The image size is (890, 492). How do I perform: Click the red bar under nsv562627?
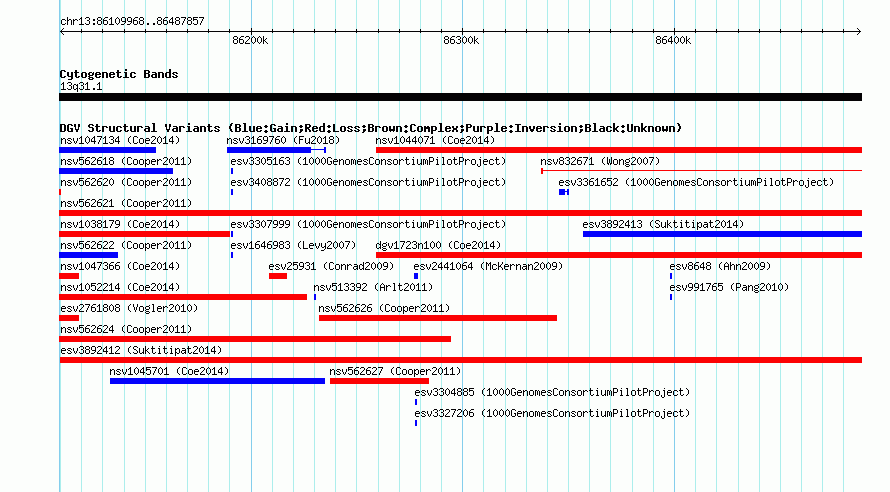tap(379, 381)
